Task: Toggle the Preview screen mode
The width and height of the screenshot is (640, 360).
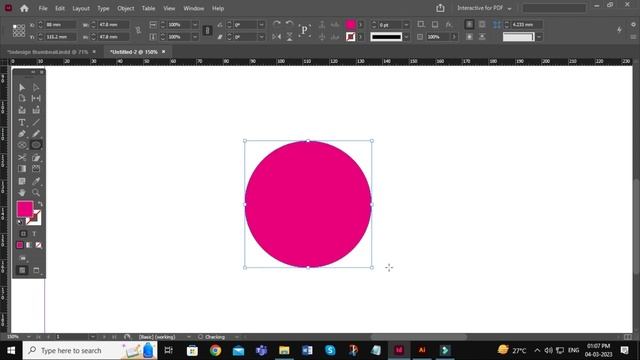Action: pyautogui.click(x=36, y=270)
